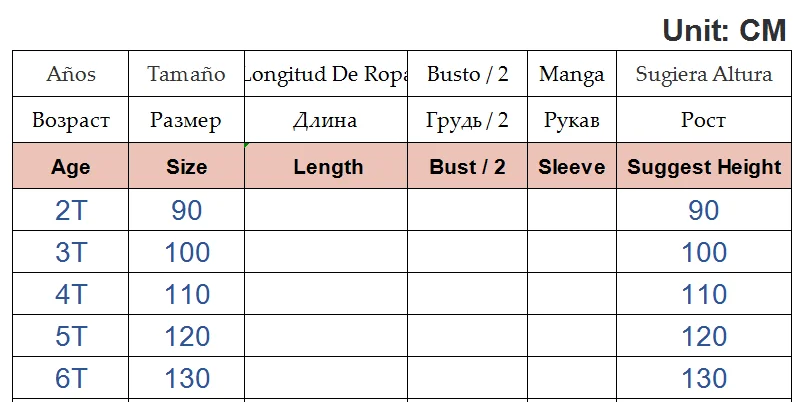Click the Manga header cell

click(571, 74)
